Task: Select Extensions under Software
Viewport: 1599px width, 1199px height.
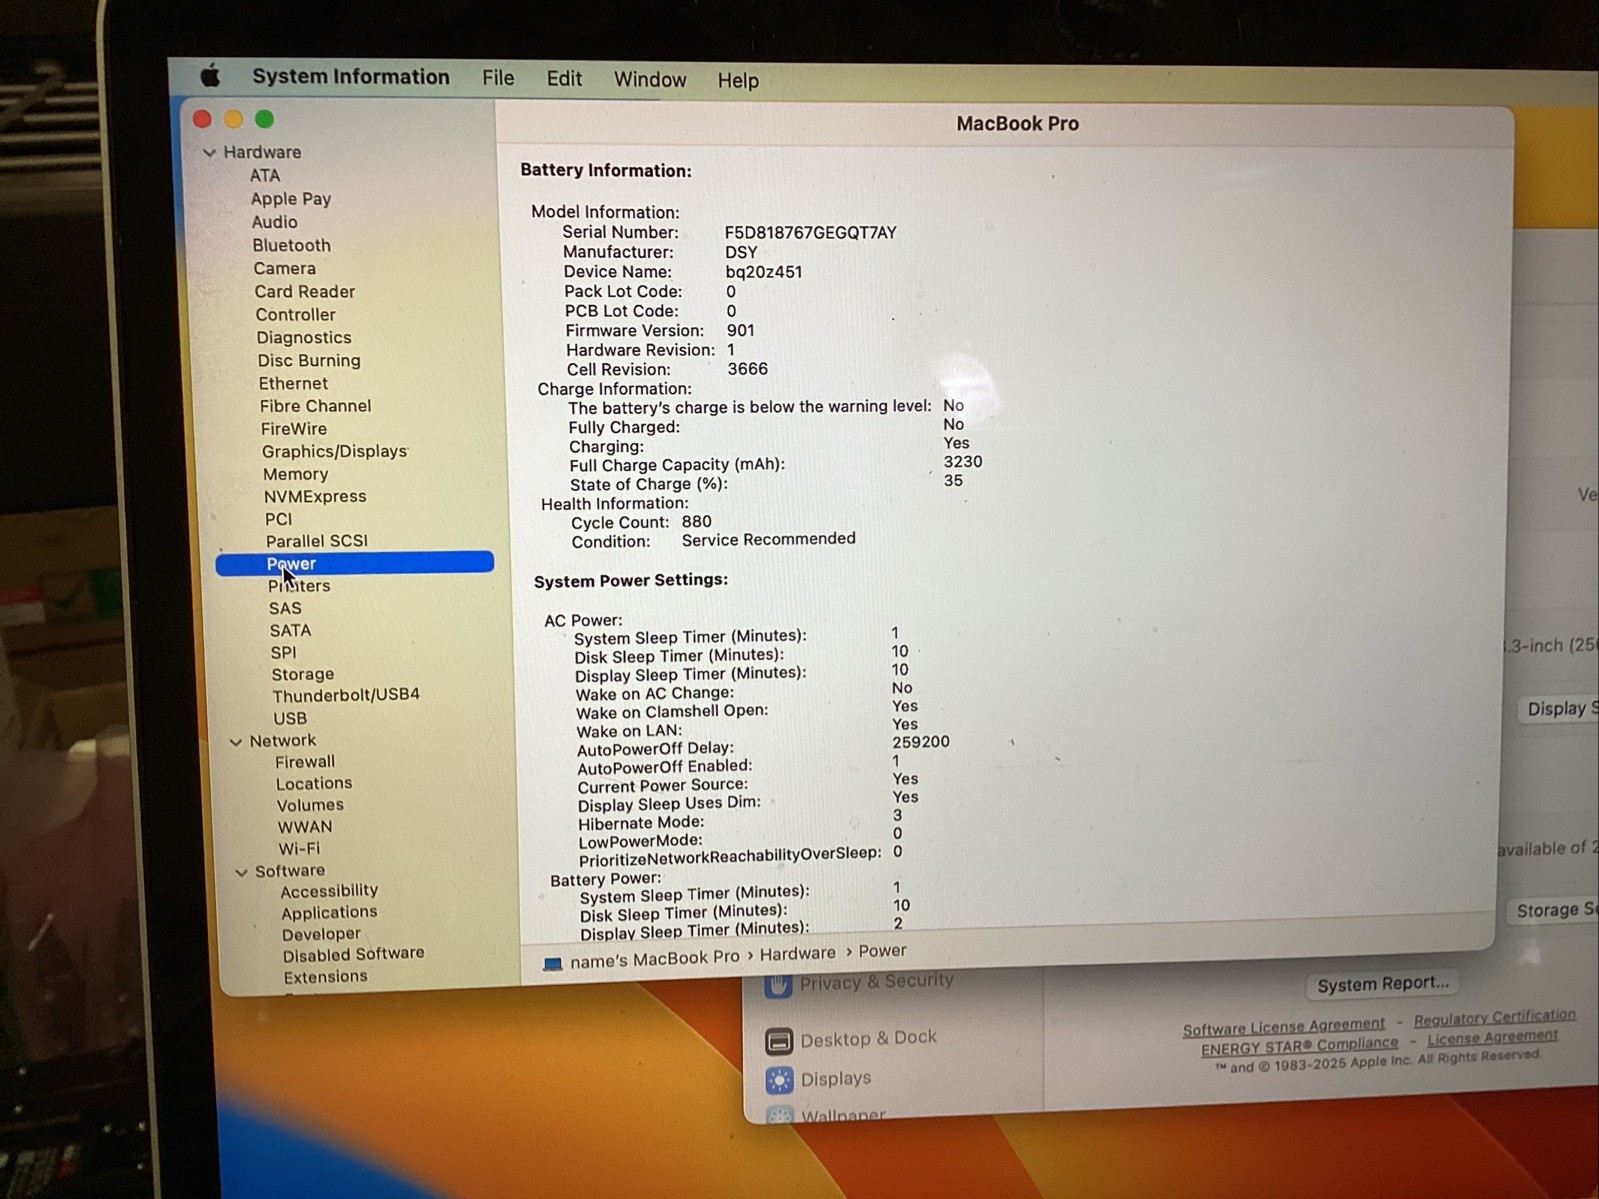Action: (325, 977)
